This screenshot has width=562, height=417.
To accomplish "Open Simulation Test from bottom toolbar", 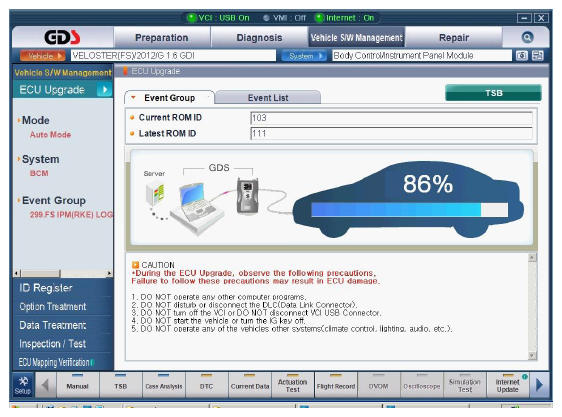I will 465,385.
